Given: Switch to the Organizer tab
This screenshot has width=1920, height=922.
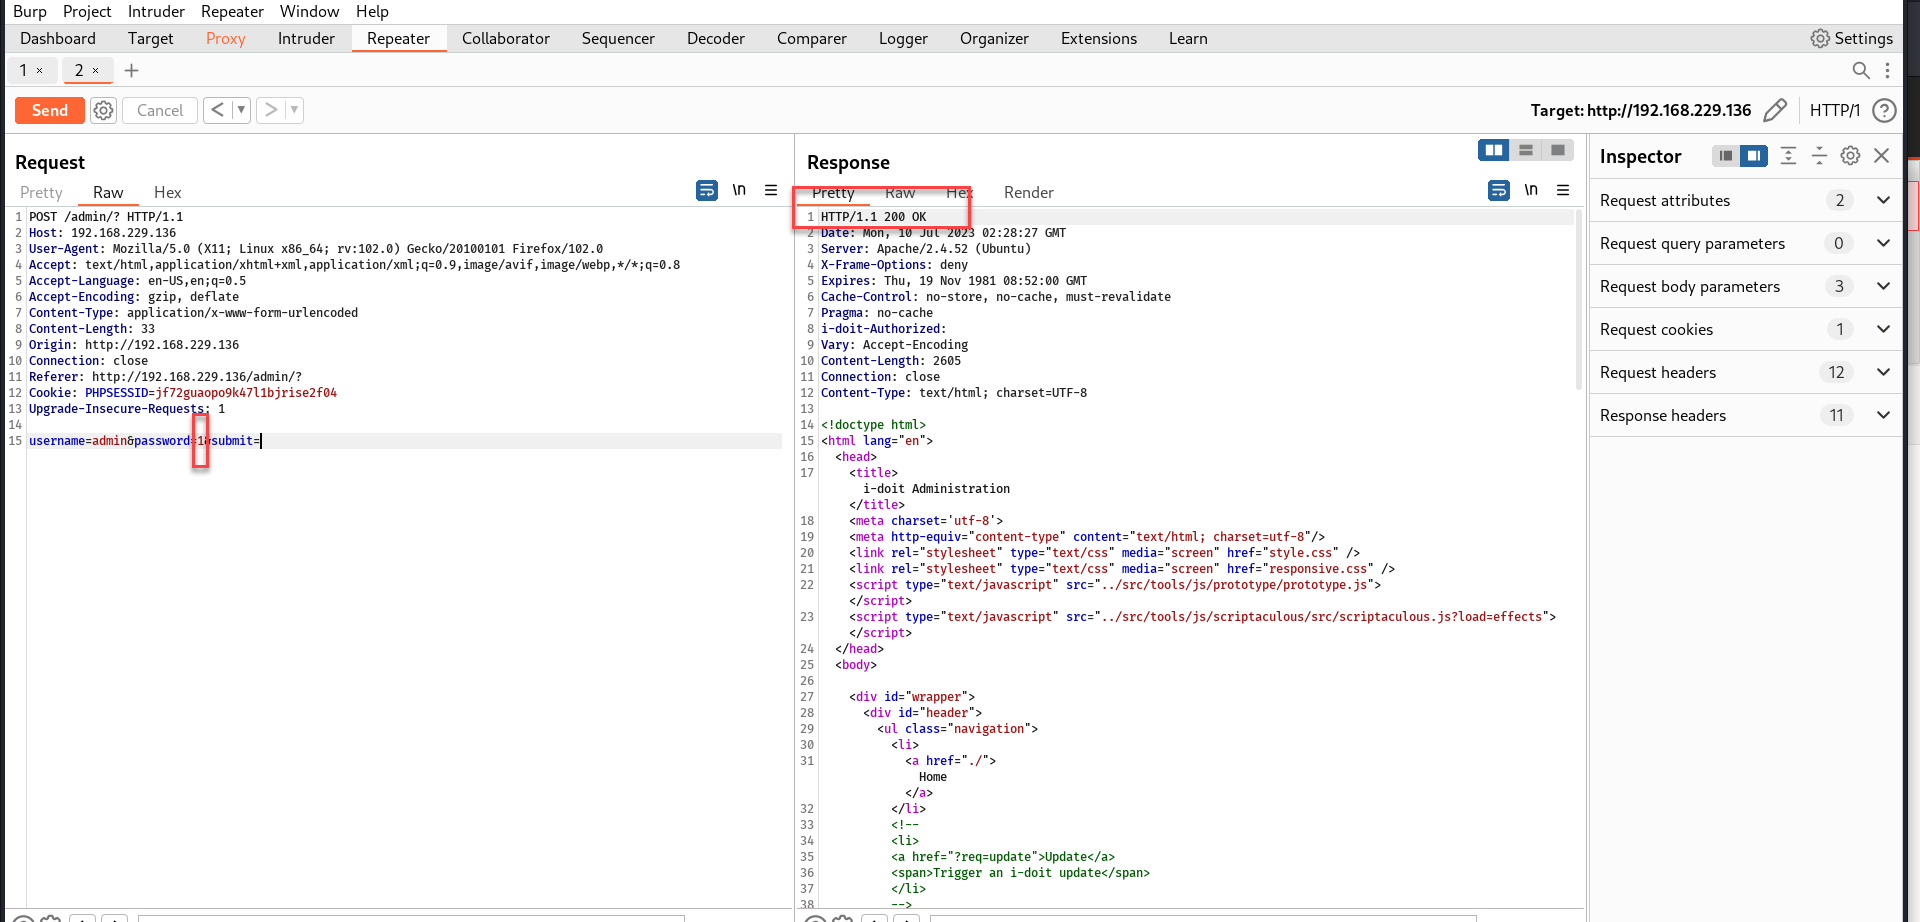Looking at the screenshot, I should click(994, 38).
